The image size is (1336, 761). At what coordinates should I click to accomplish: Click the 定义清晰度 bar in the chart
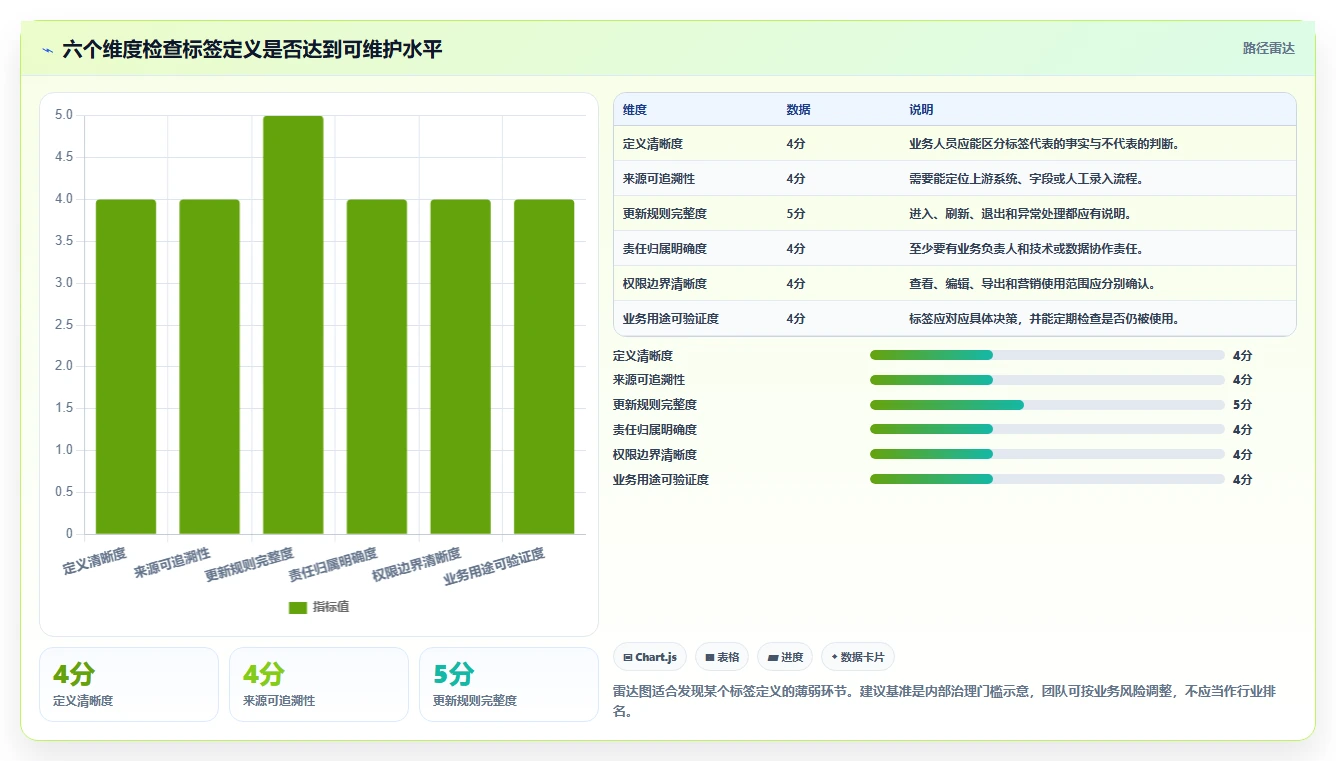point(126,367)
